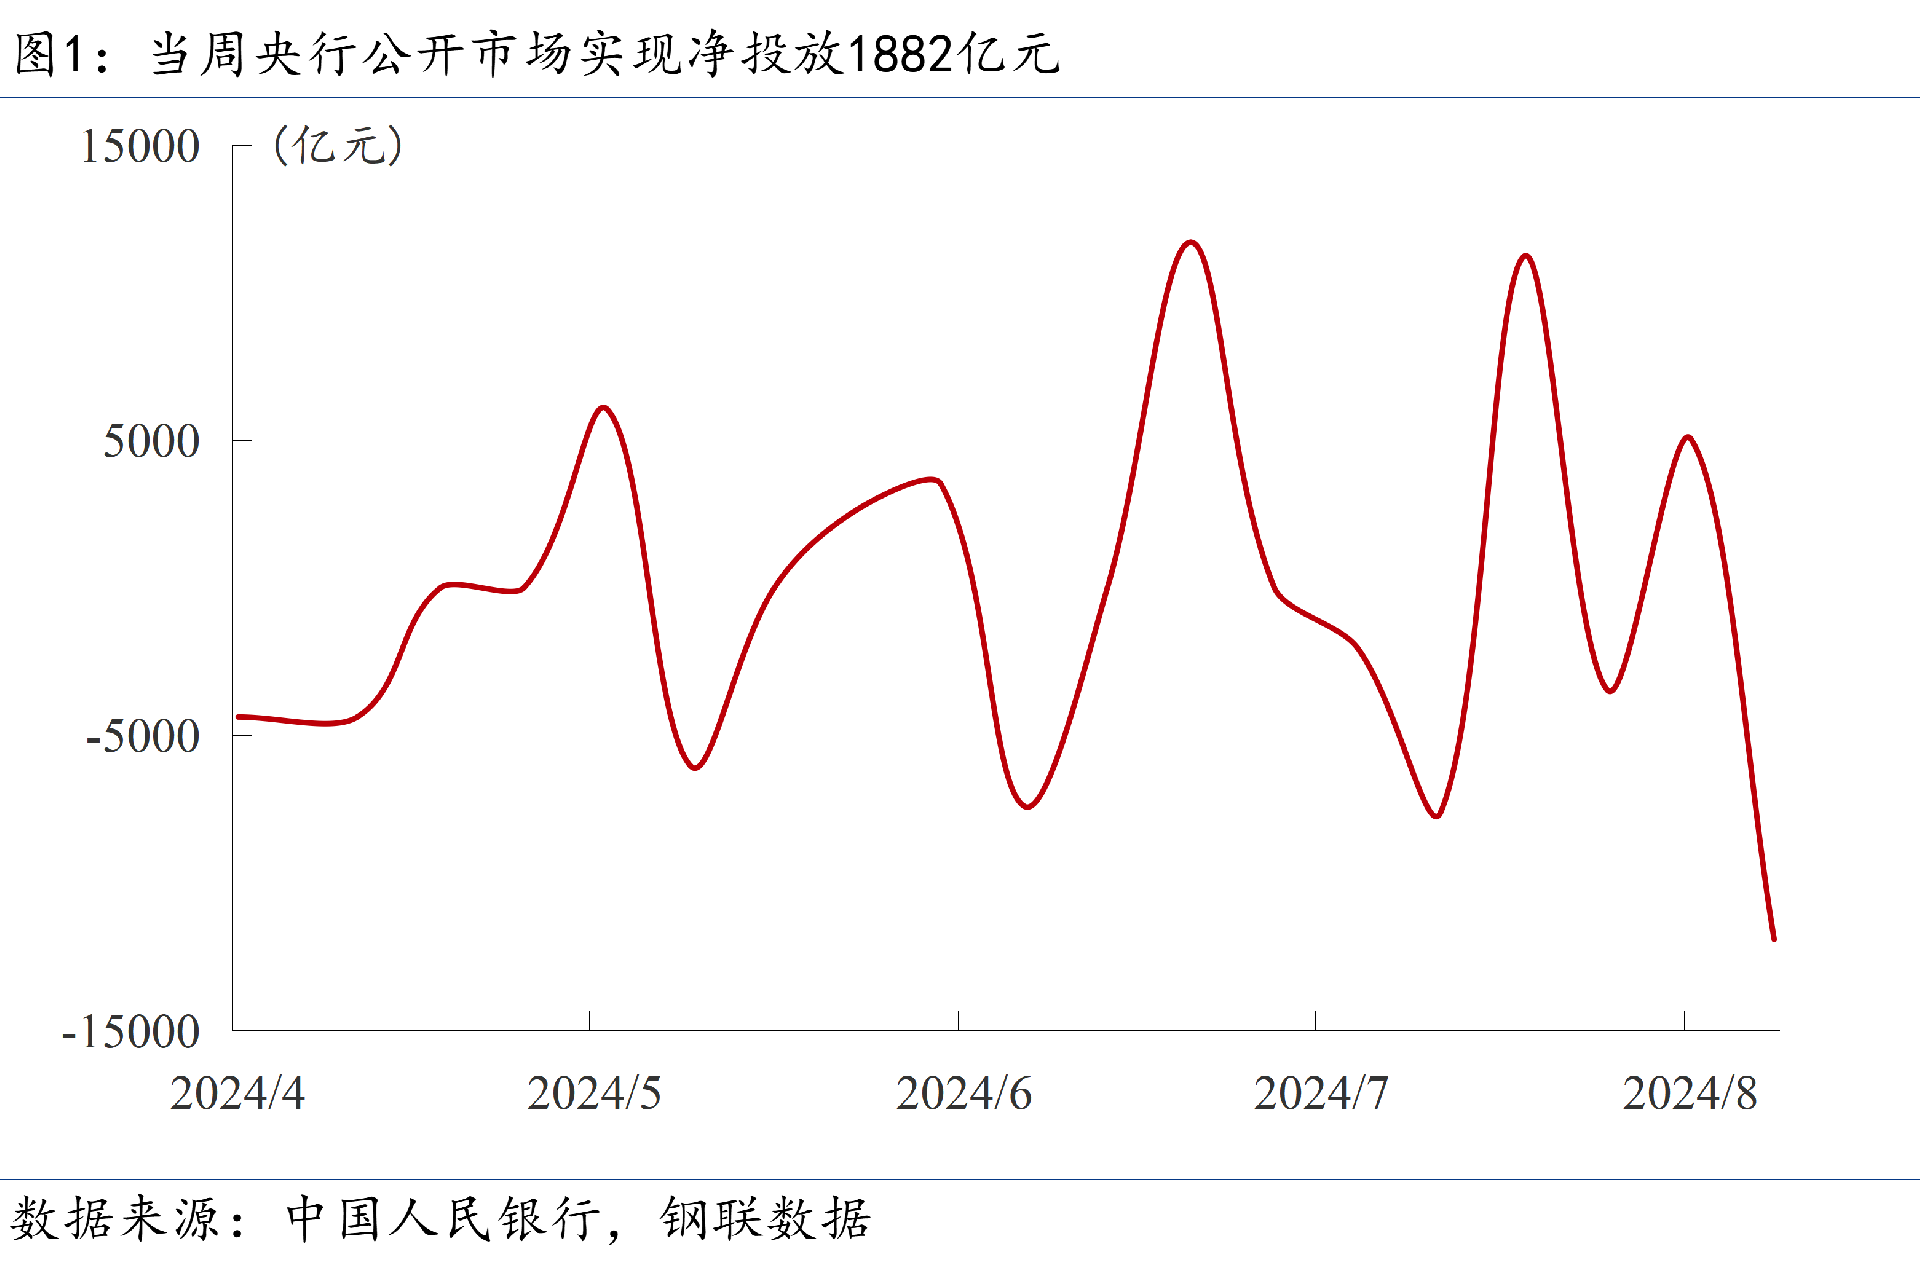Click the x-axis tick mark above 2024/6
Screen dimensions: 1920x1279
tap(958, 1020)
